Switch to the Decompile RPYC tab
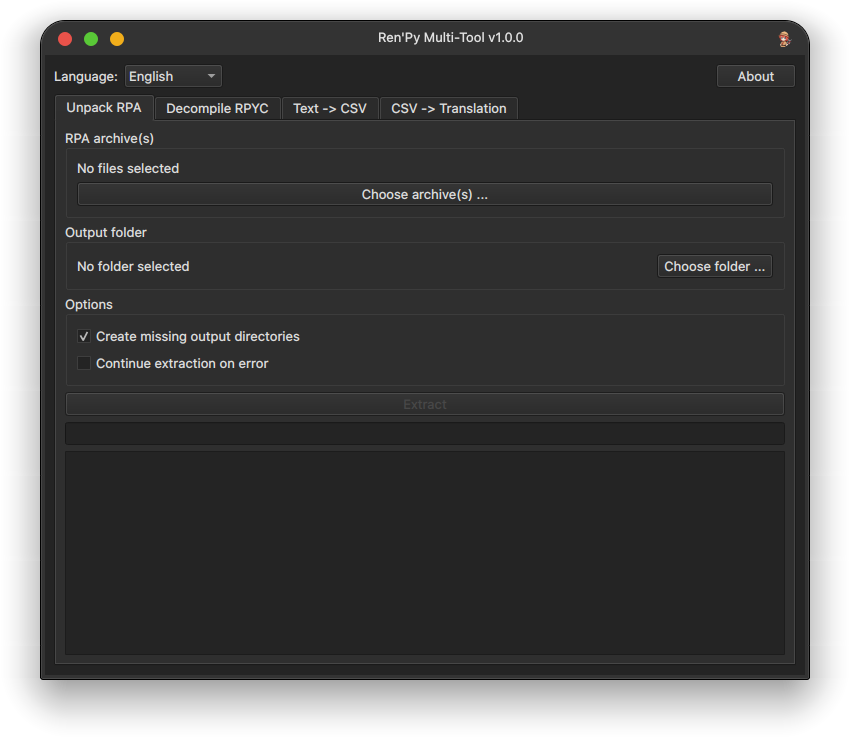850x738 pixels. tap(217, 108)
